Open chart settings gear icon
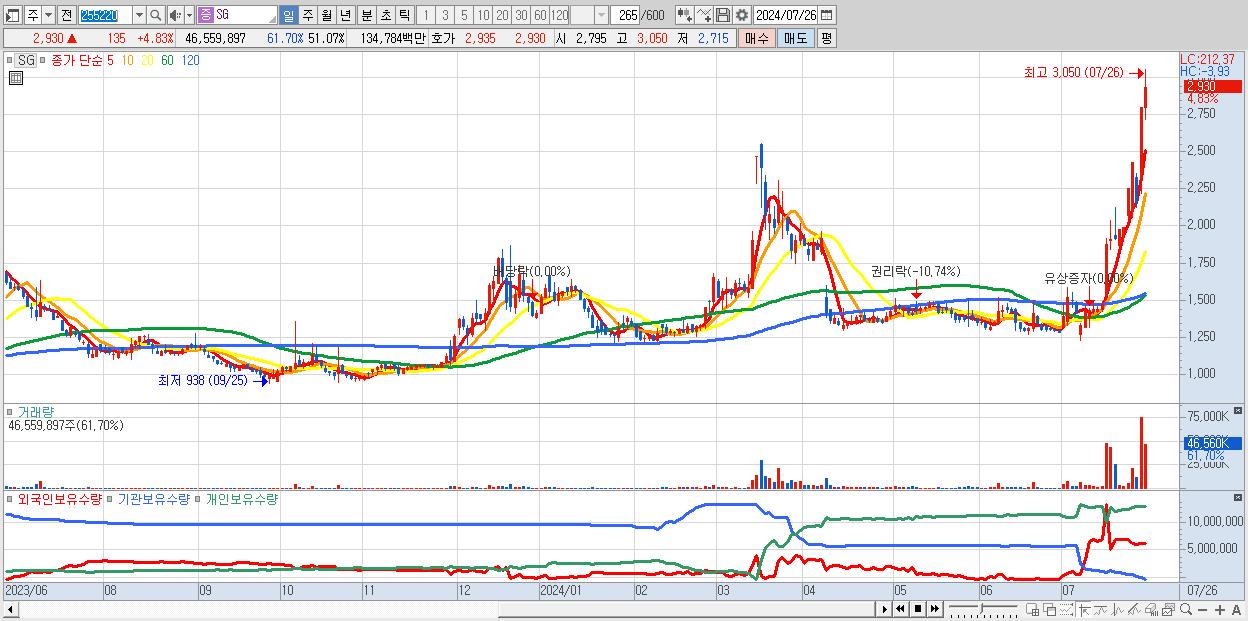The width and height of the screenshot is (1248, 621). tap(741, 15)
